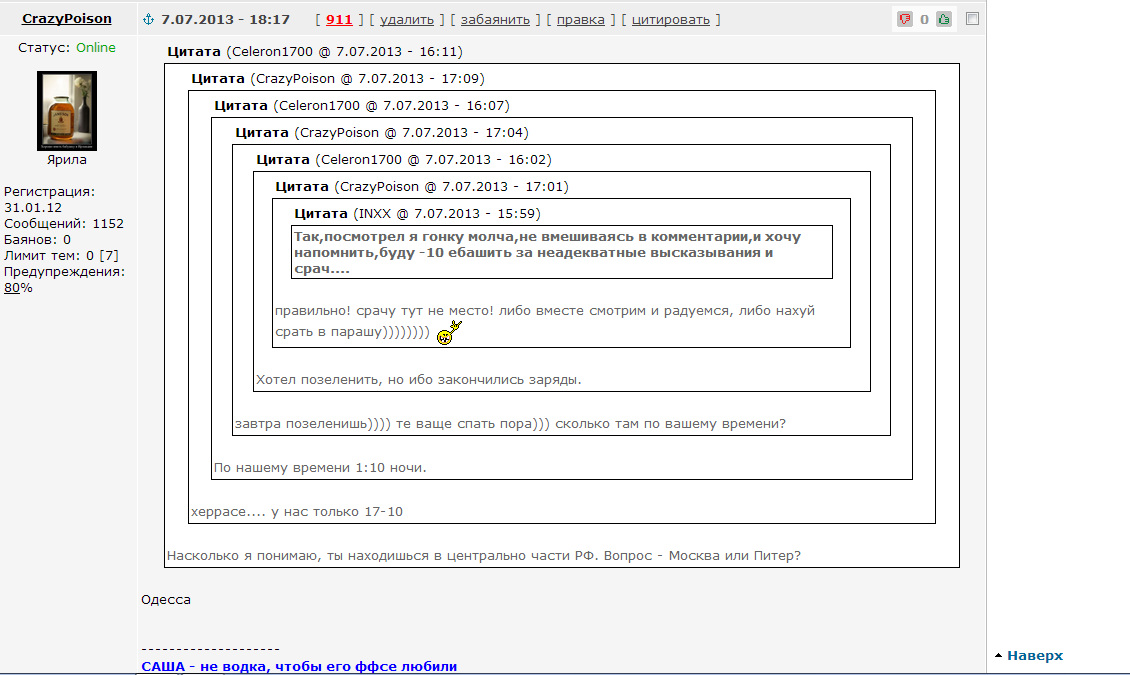The width and height of the screenshot is (1130, 675).
Task: Downvote the post with red thumbs-down icon
Action: 904,19
